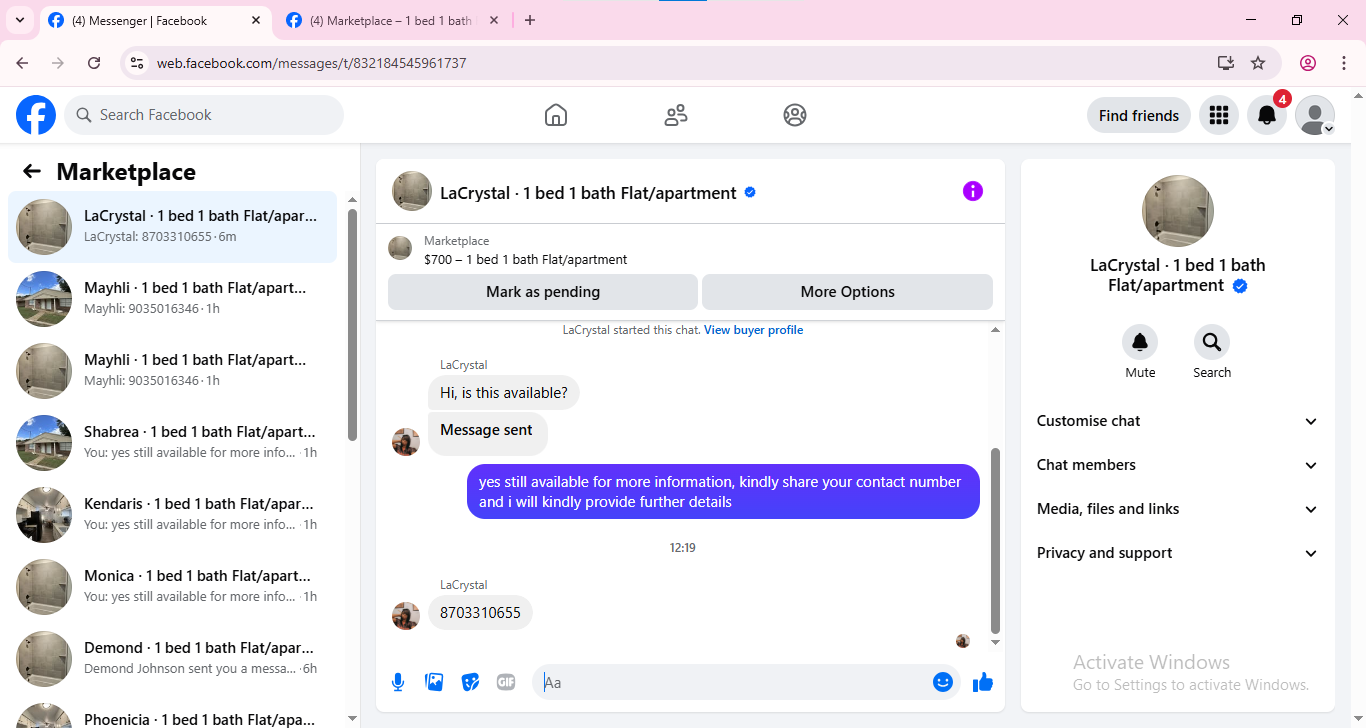Viewport: 1366px width, 728px height.
Task: Click the chat header title LaCrystal listing
Action: pos(588,193)
